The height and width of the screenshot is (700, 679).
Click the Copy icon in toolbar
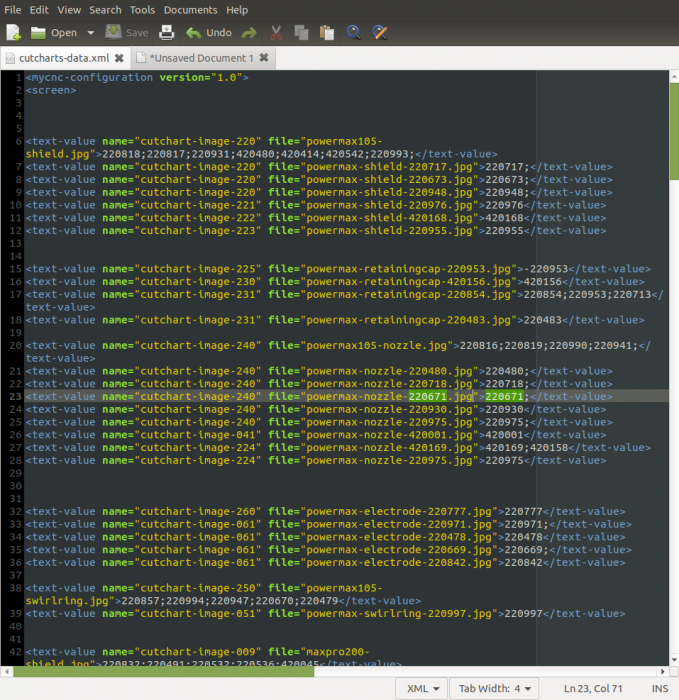pos(302,33)
